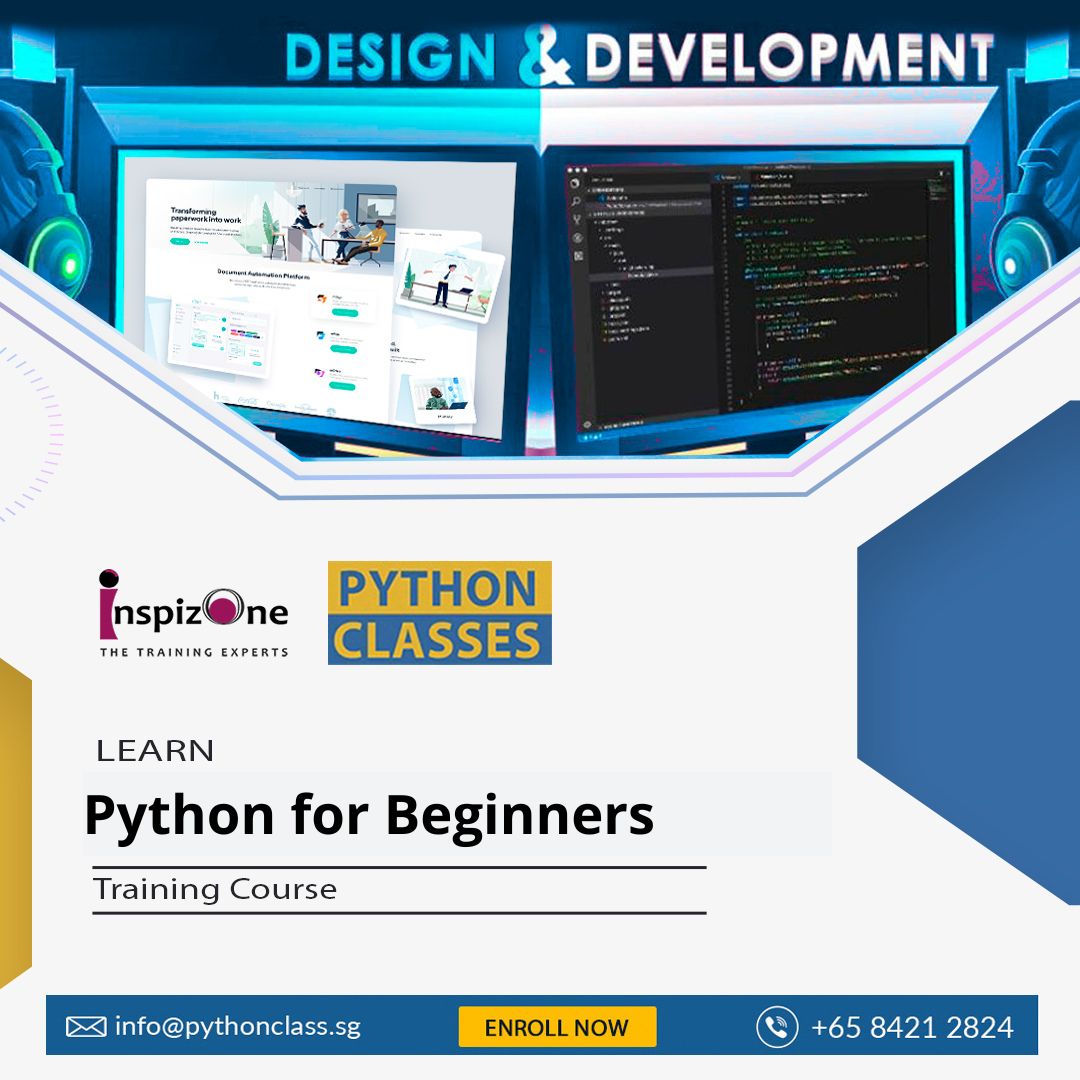The width and height of the screenshot is (1080, 1080).
Task: Click the 'DEVELOPMENT' title word
Action: [789, 56]
